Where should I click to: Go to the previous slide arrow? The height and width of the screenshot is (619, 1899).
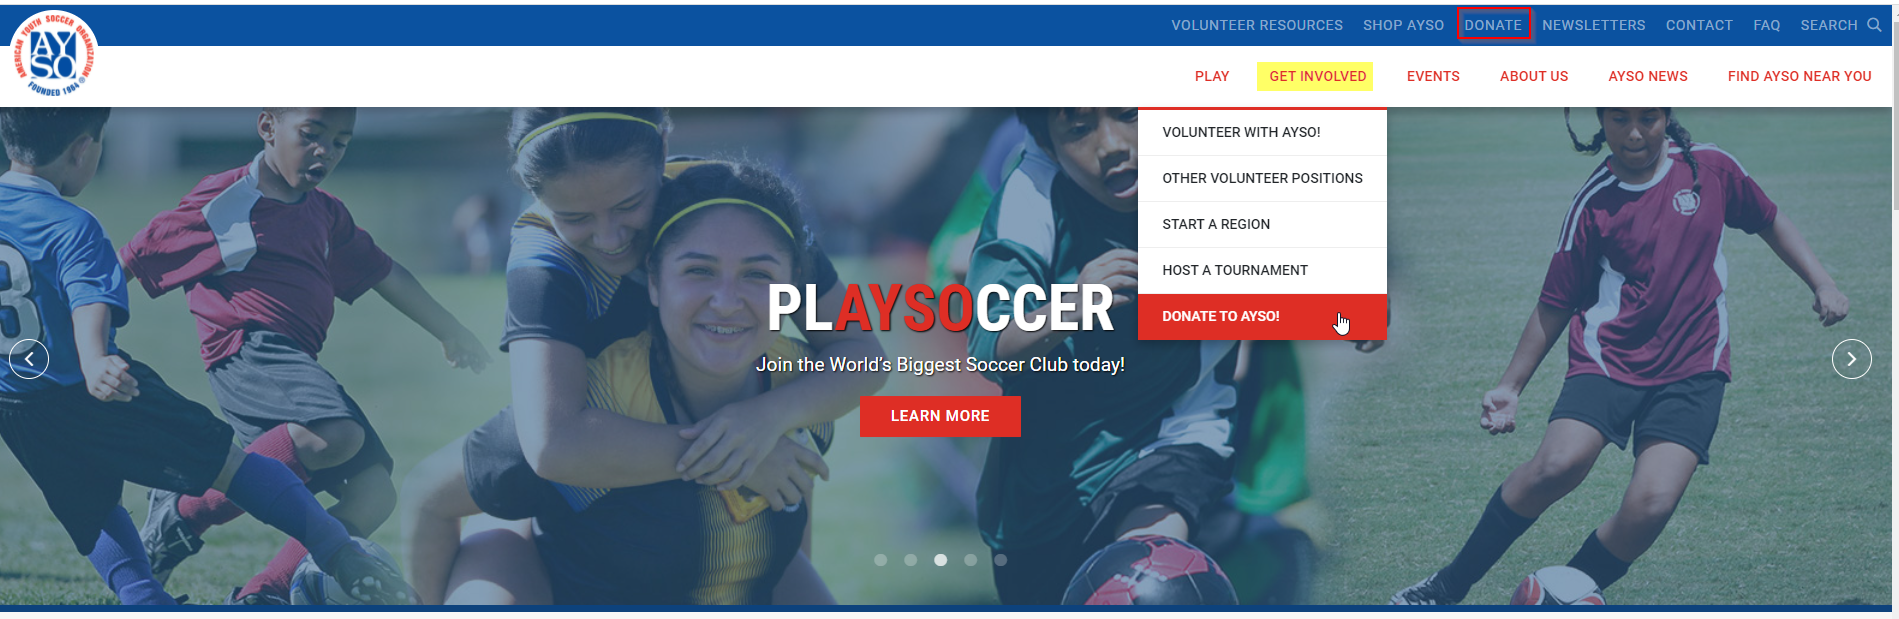29,359
